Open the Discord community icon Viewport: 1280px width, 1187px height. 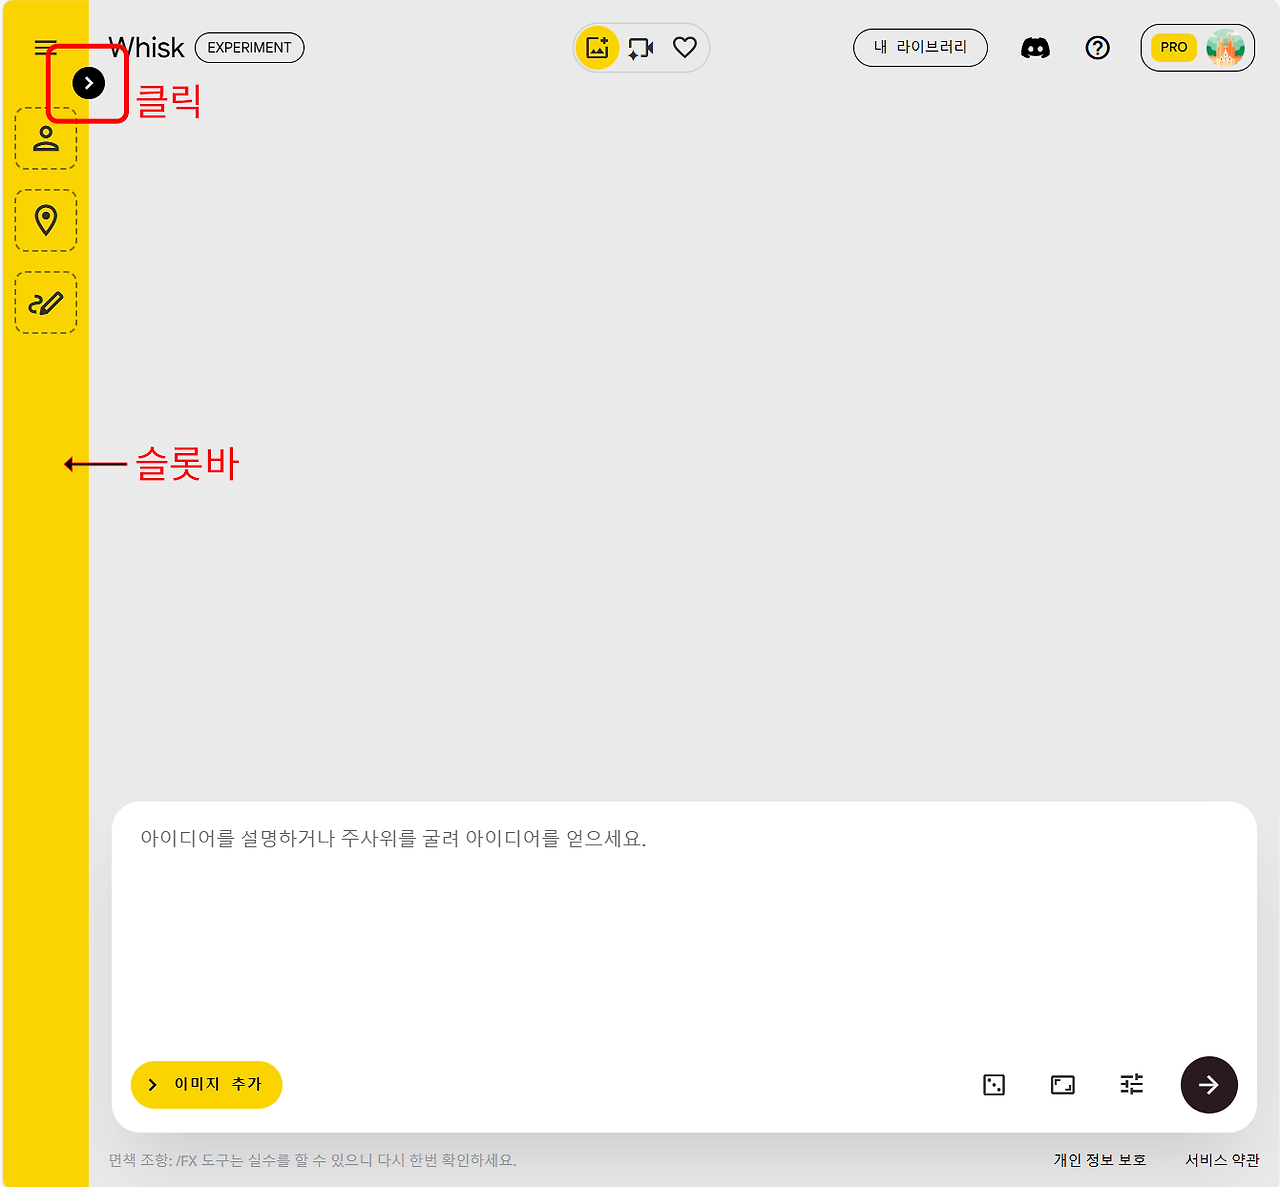(x=1035, y=47)
